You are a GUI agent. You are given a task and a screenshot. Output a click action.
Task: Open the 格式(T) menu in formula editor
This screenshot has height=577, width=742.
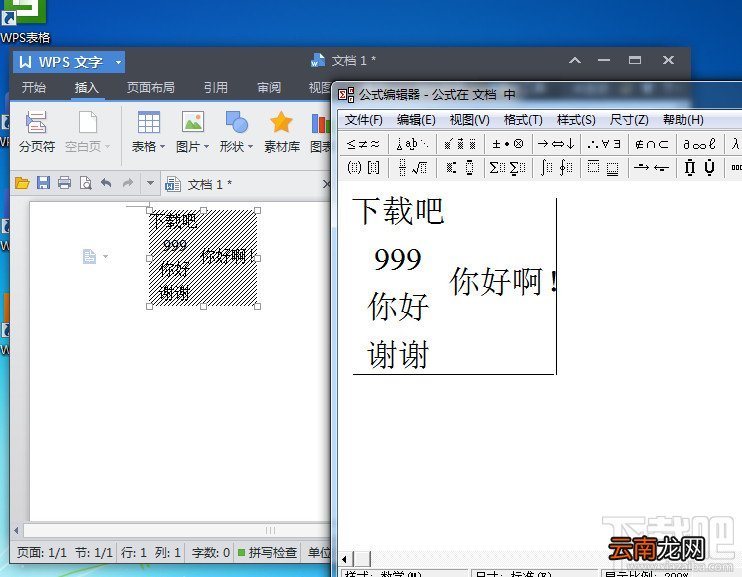[x=523, y=120]
